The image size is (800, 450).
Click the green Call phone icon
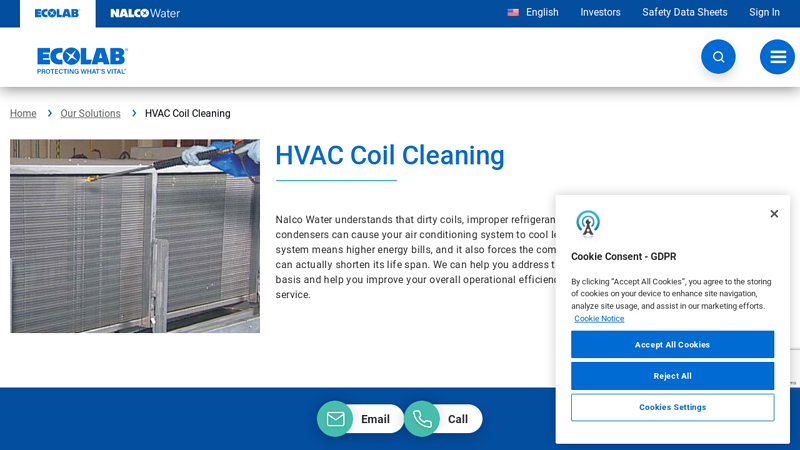[x=422, y=419]
